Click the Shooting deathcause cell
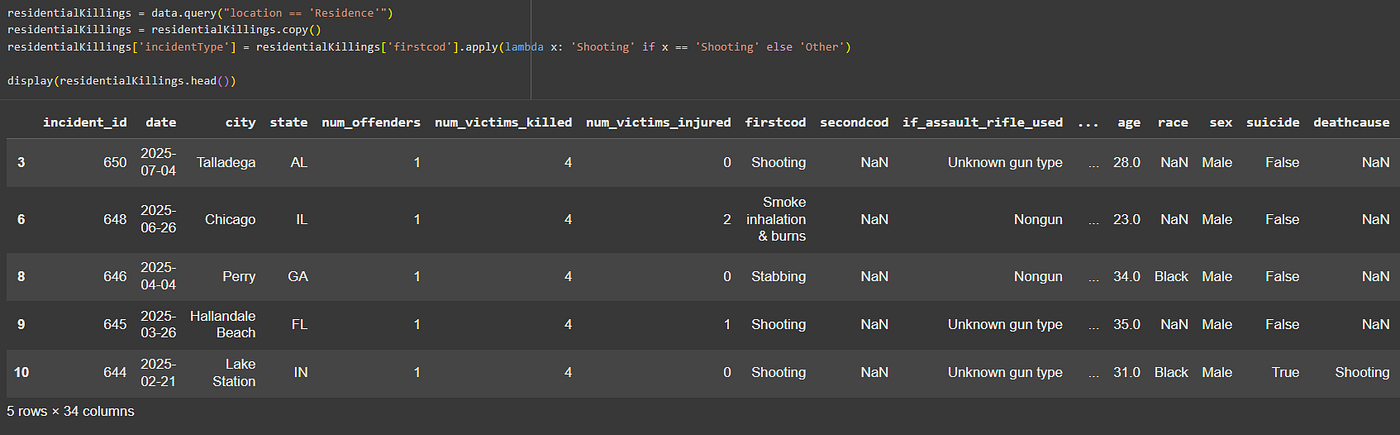Viewport: 1400px width, 435px height. tap(1362, 372)
